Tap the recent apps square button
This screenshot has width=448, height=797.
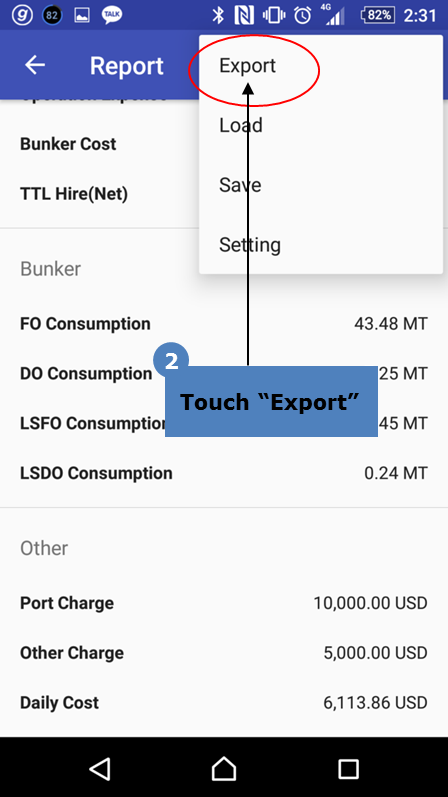click(348, 769)
